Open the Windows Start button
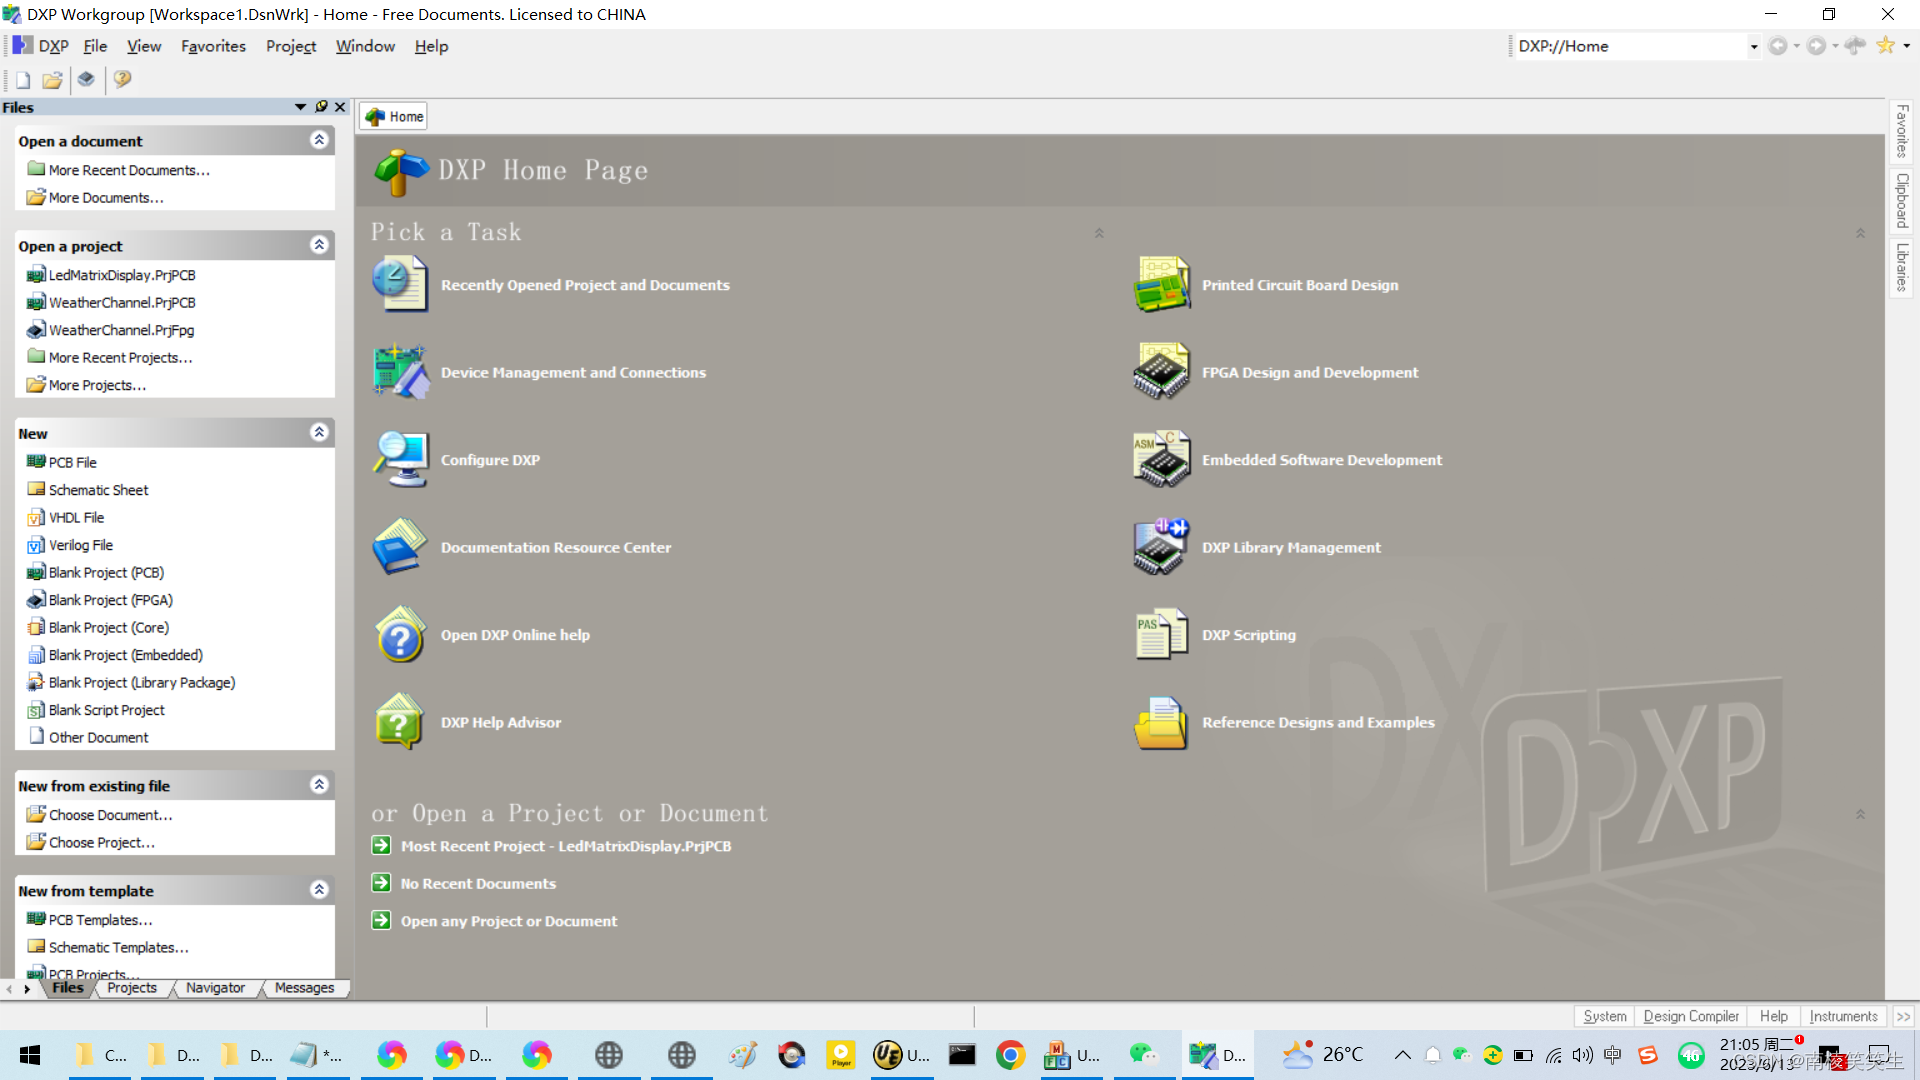Image resolution: width=1920 pixels, height=1080 pixels. point(30,1055)
